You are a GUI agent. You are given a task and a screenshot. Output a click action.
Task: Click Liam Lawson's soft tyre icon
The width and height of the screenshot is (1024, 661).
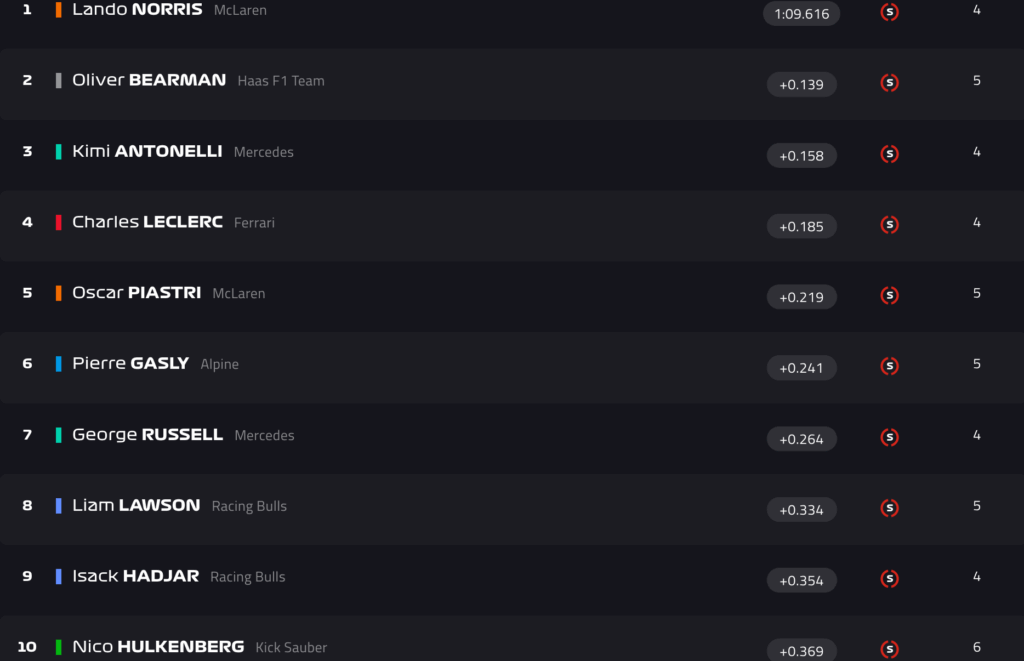coord(889,508)
